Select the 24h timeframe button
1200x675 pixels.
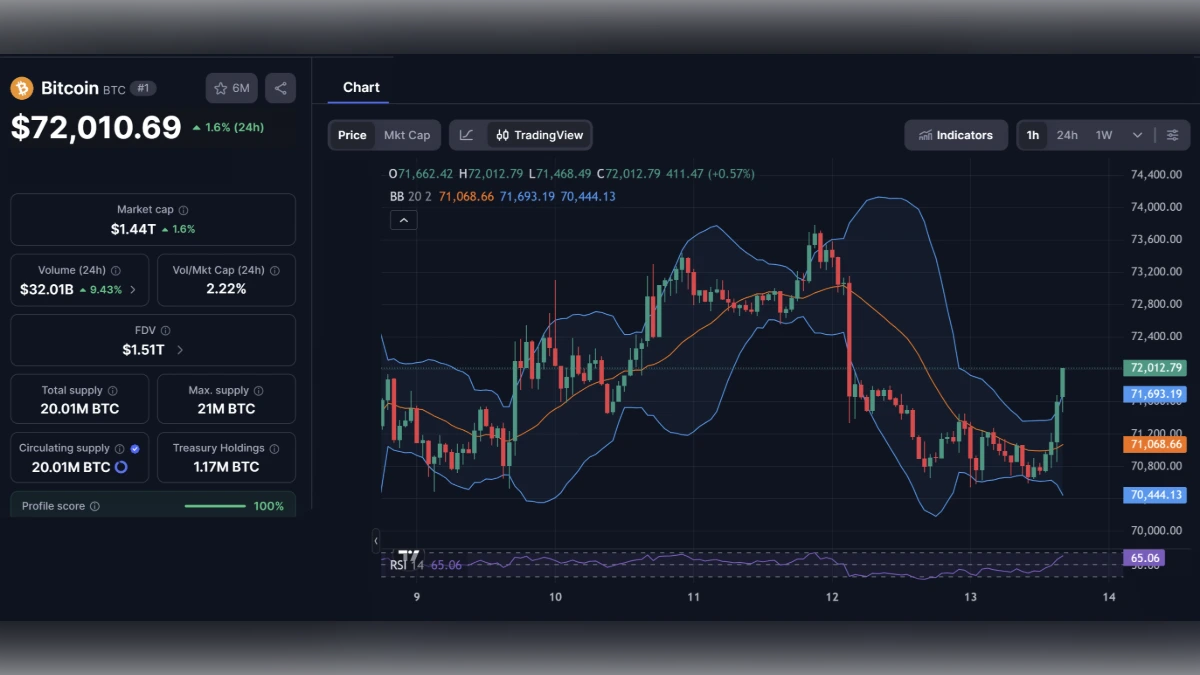coord(1067,135)
